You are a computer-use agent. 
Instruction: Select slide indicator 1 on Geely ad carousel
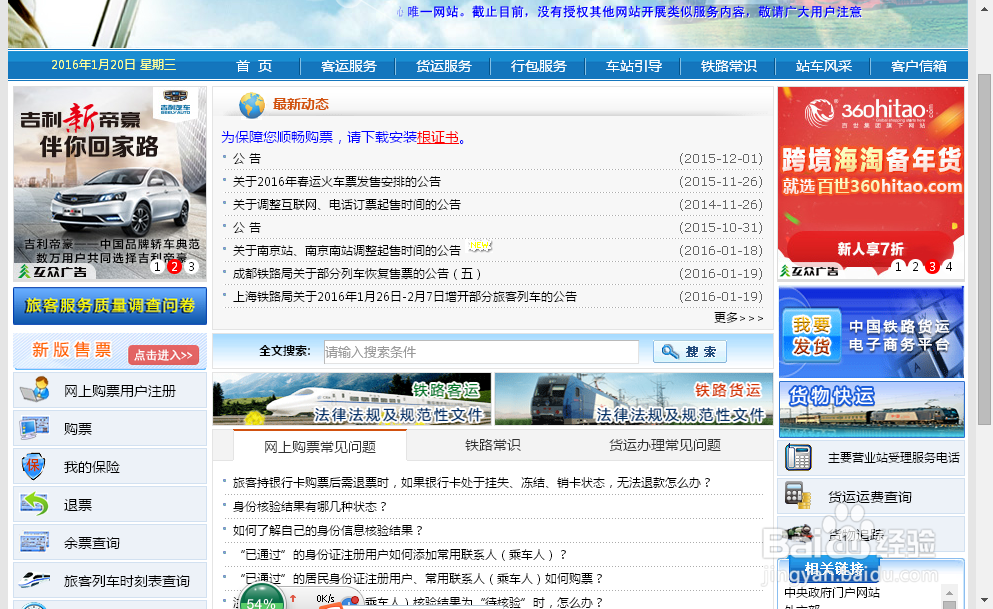click(157, 266)
